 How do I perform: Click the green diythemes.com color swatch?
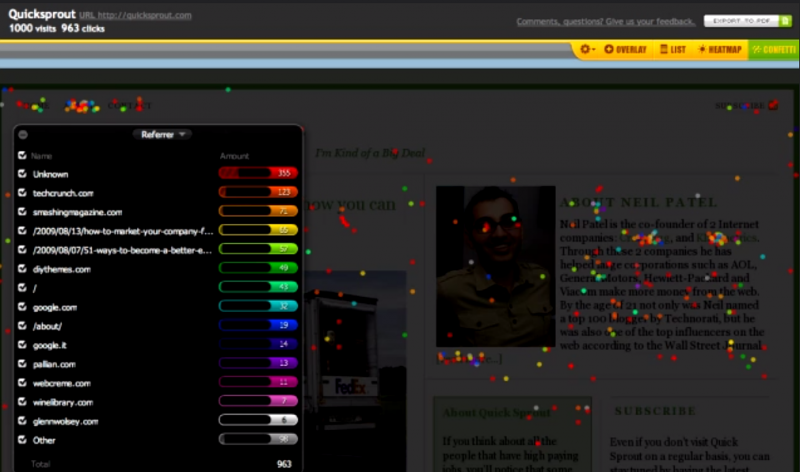click(x=258, y=268)
